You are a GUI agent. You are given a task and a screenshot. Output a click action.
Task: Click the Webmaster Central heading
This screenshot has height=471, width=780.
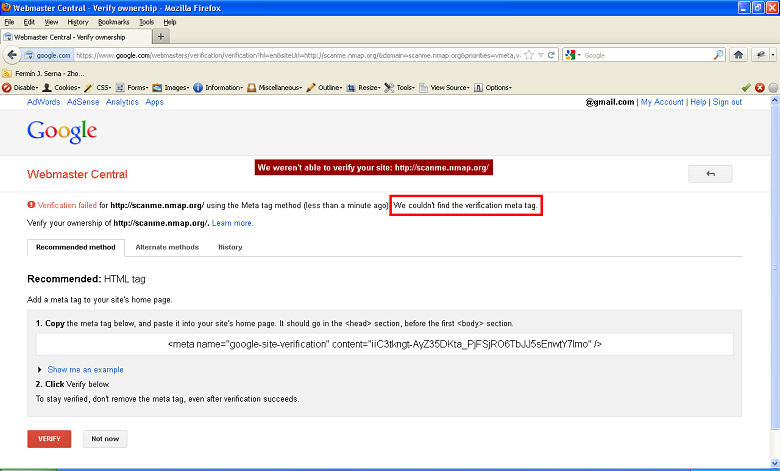77,175
